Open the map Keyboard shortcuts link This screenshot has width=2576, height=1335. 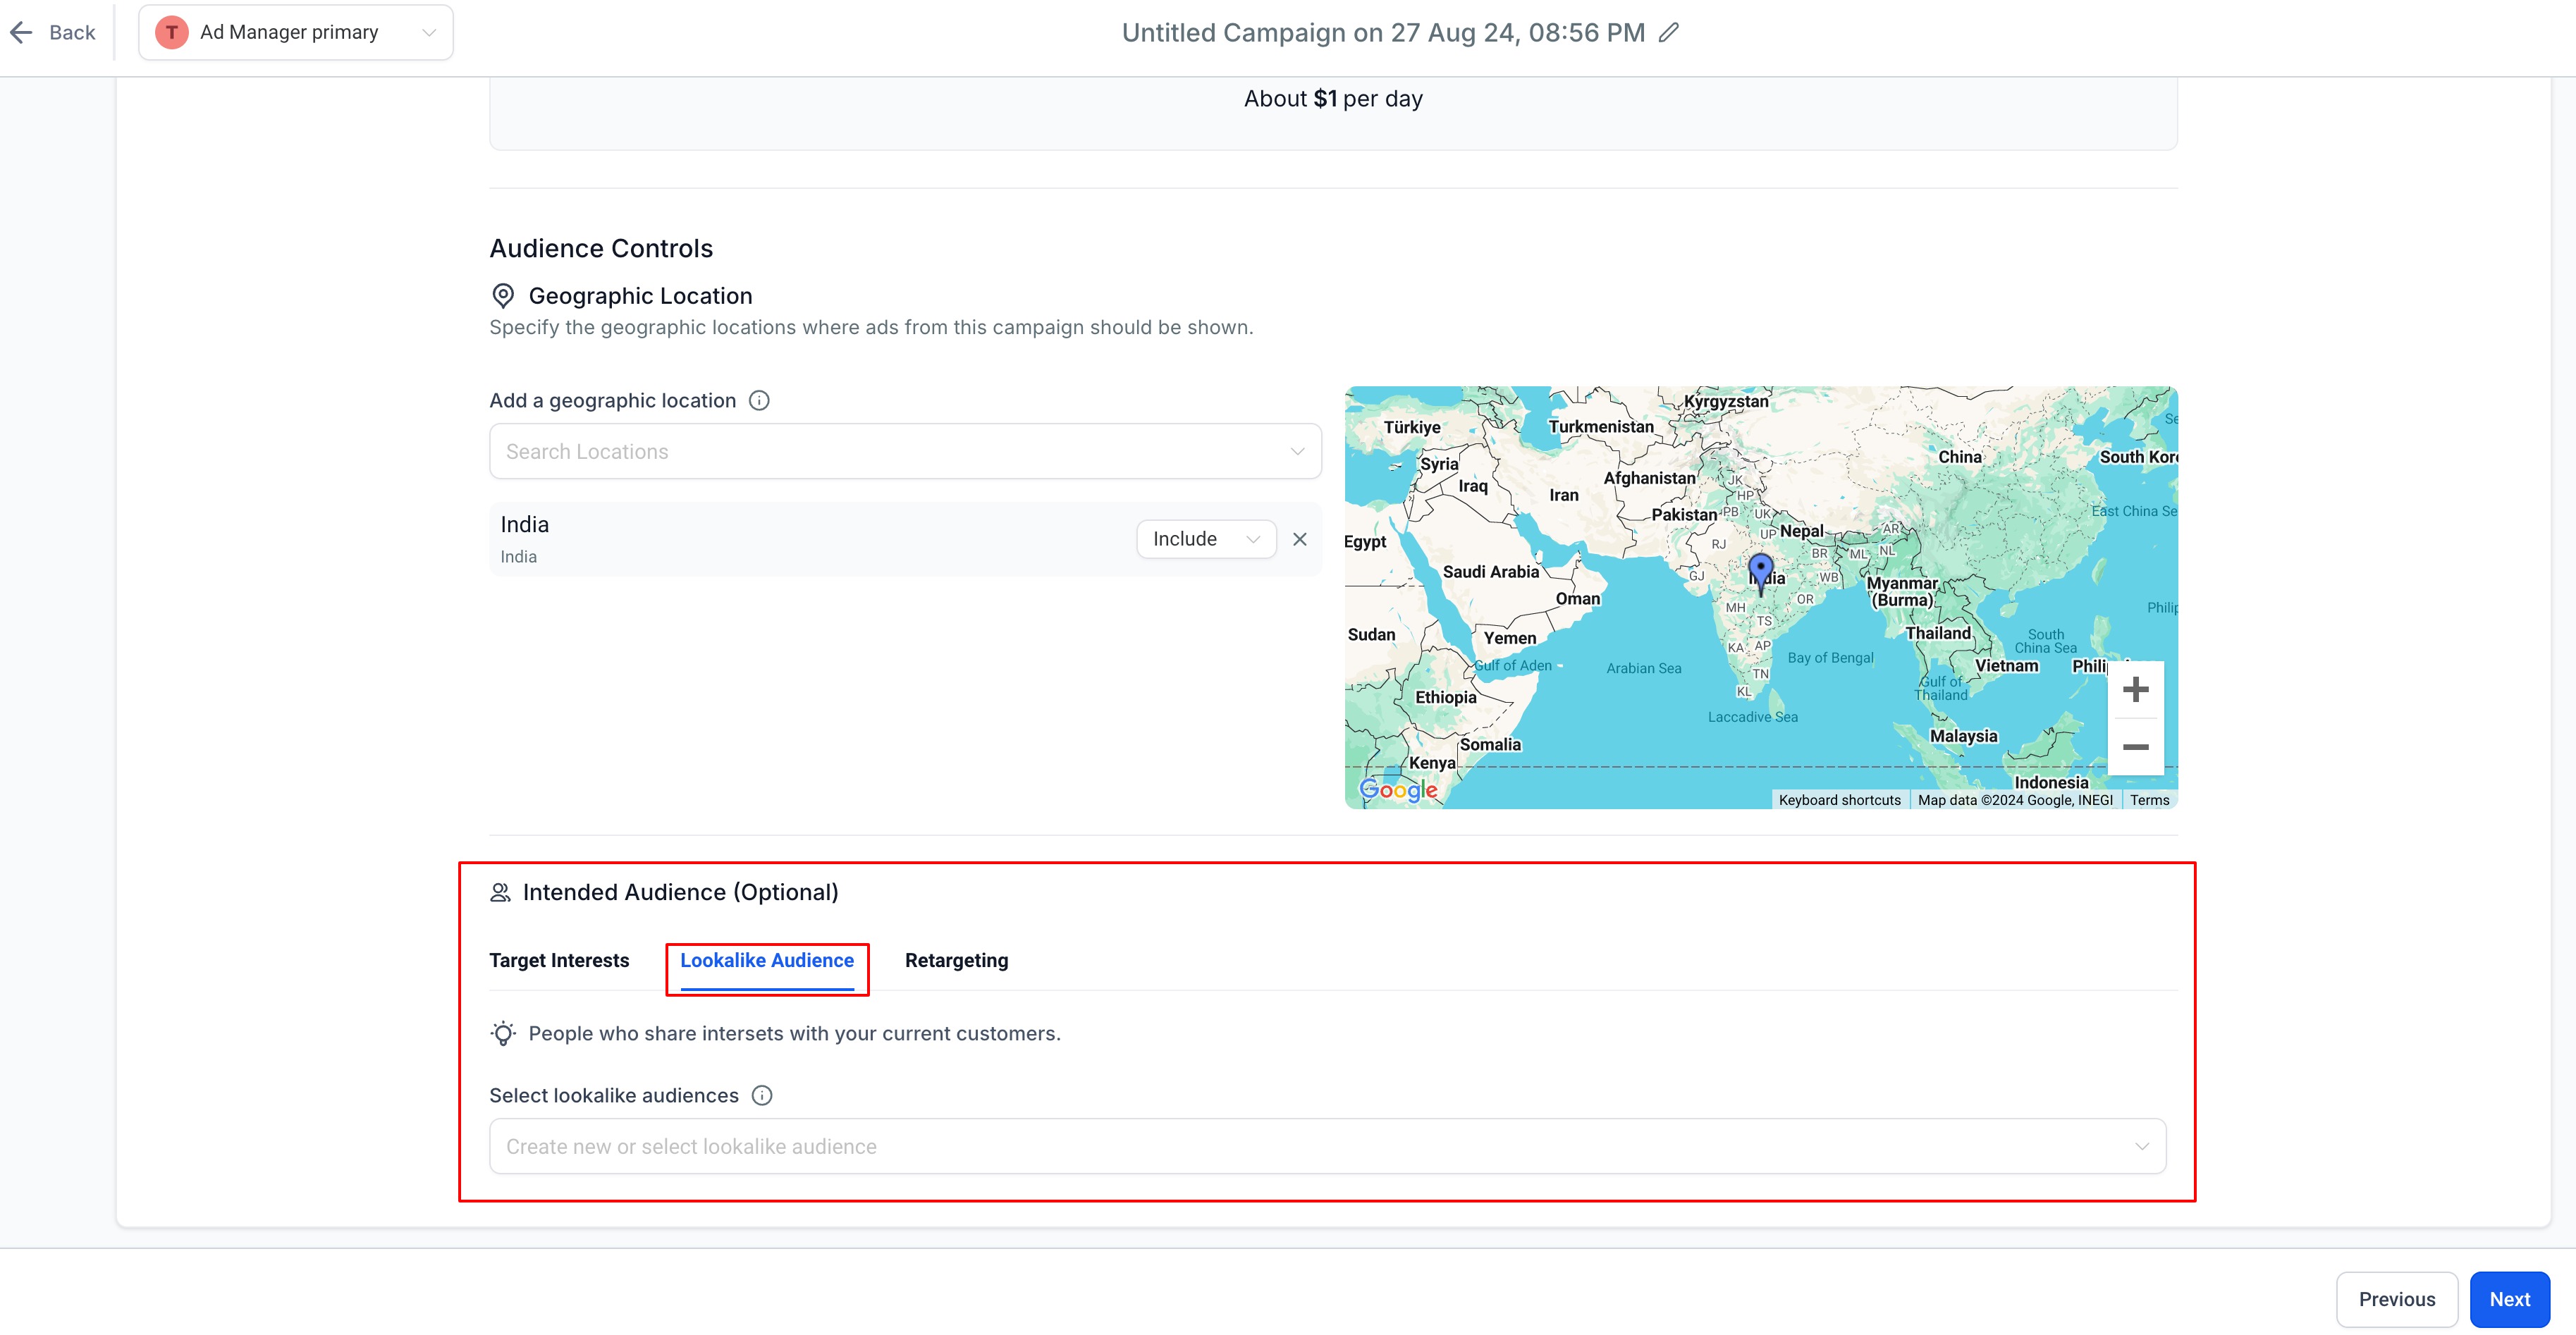[x=1839, y=800]
